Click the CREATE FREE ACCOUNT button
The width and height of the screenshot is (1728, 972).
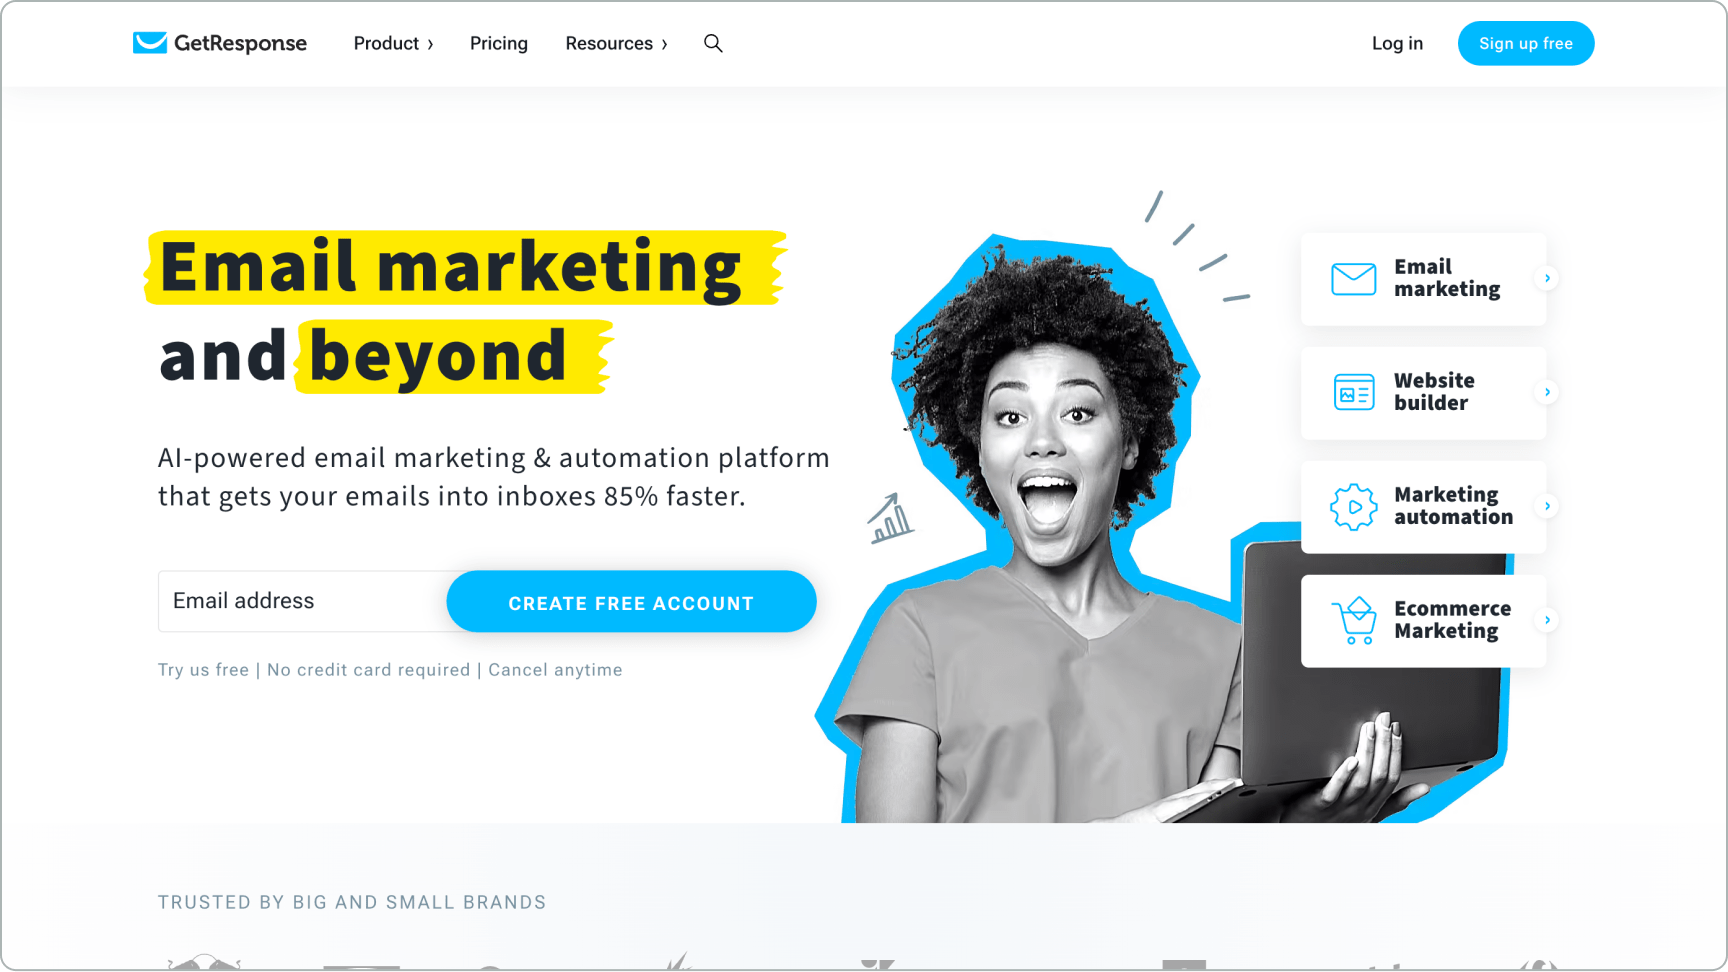(x=631, y=602)
